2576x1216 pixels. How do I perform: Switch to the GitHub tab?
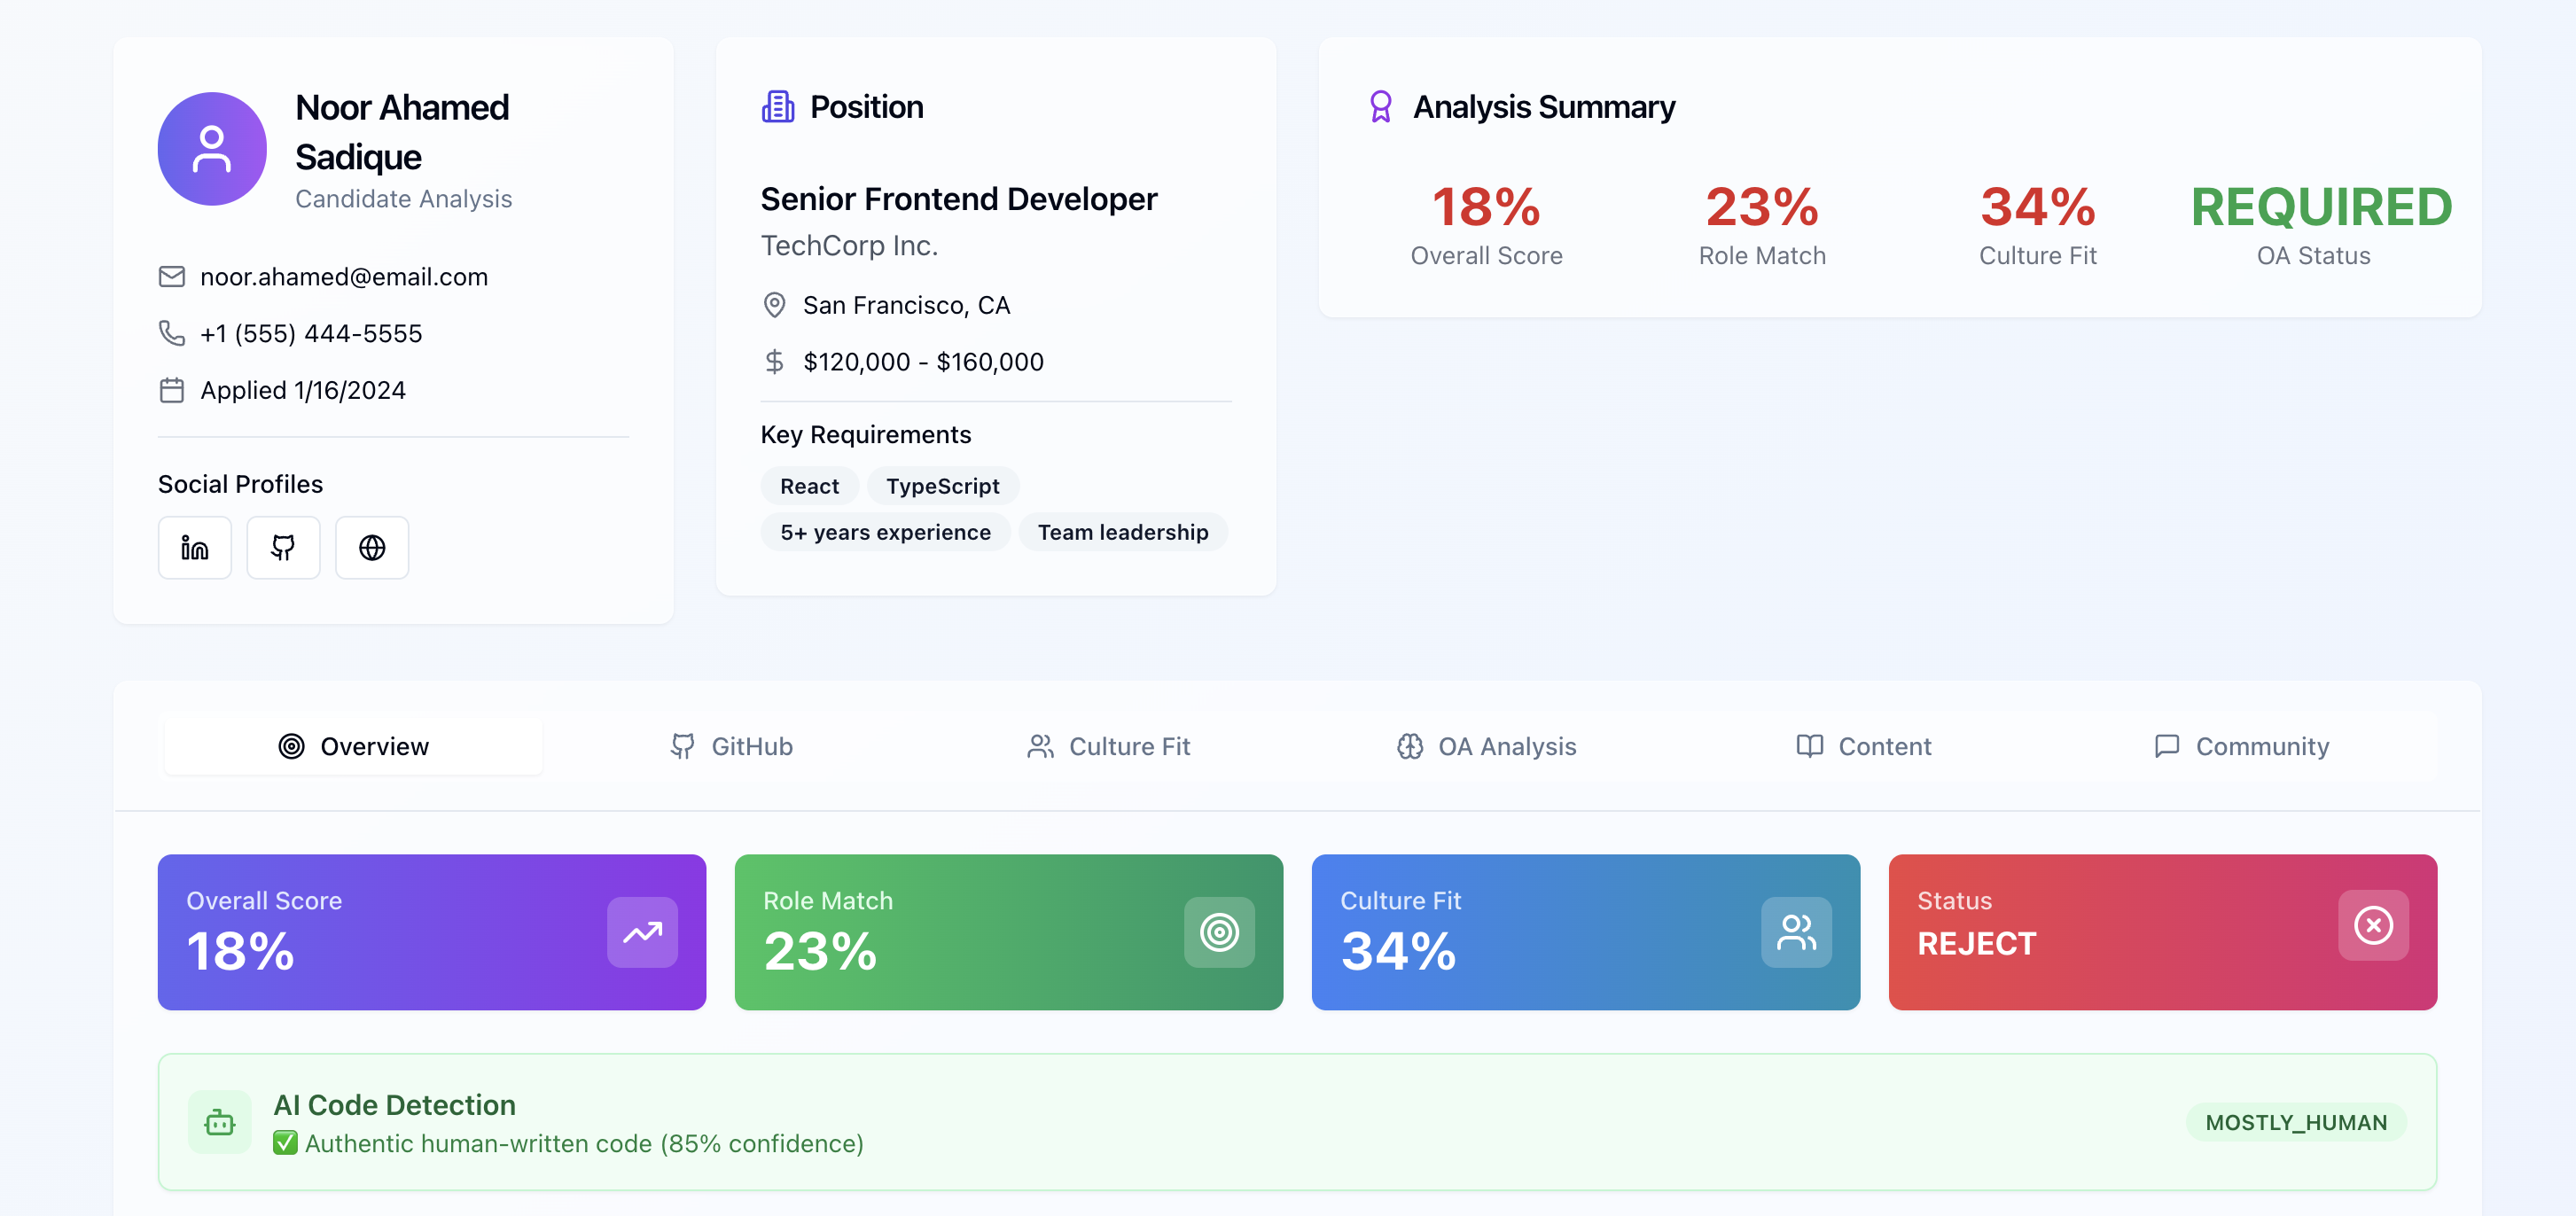(x=731, y=746)
